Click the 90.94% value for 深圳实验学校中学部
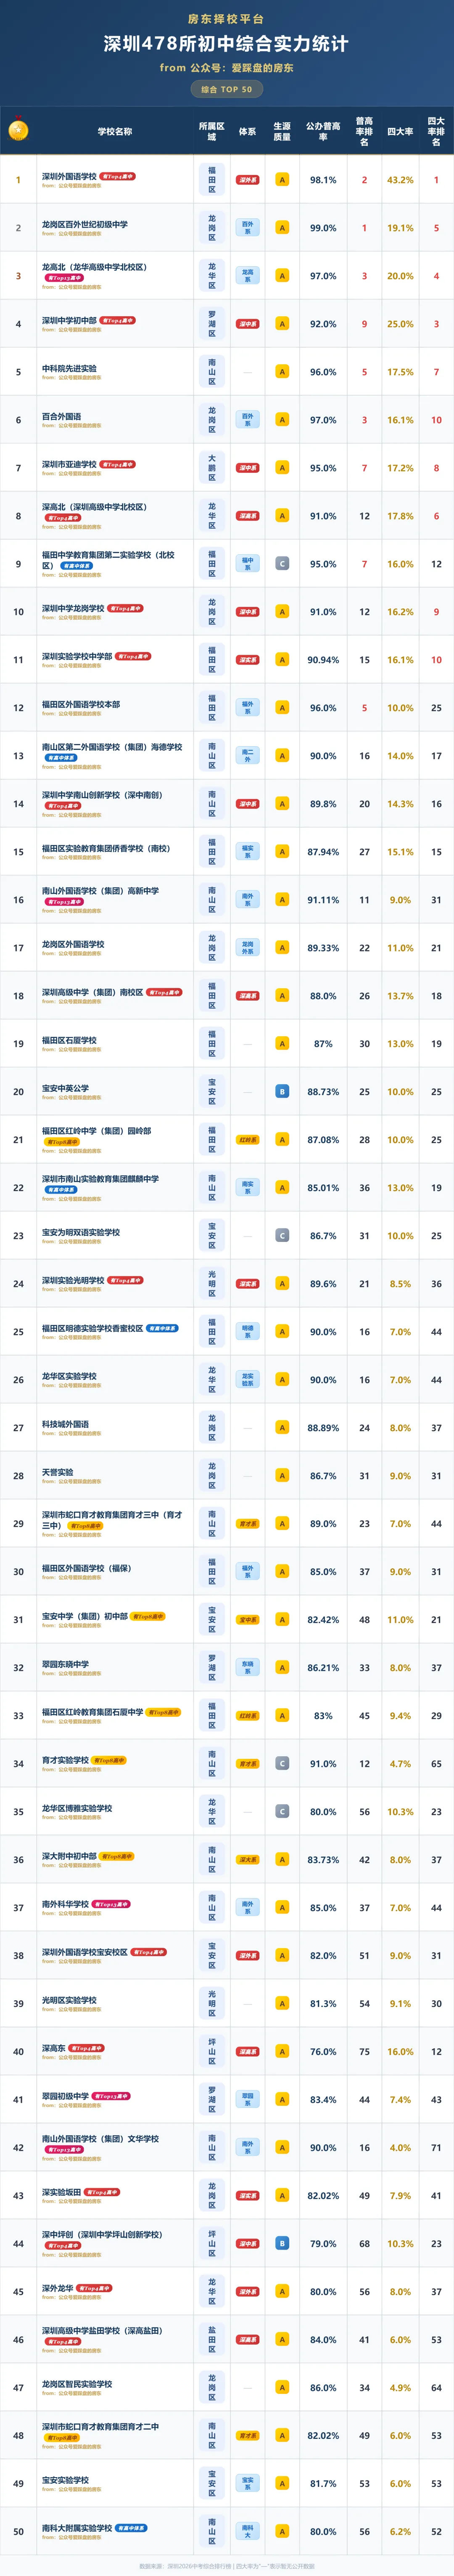Viewport: 454px width, 2576px height. [323, 660]
